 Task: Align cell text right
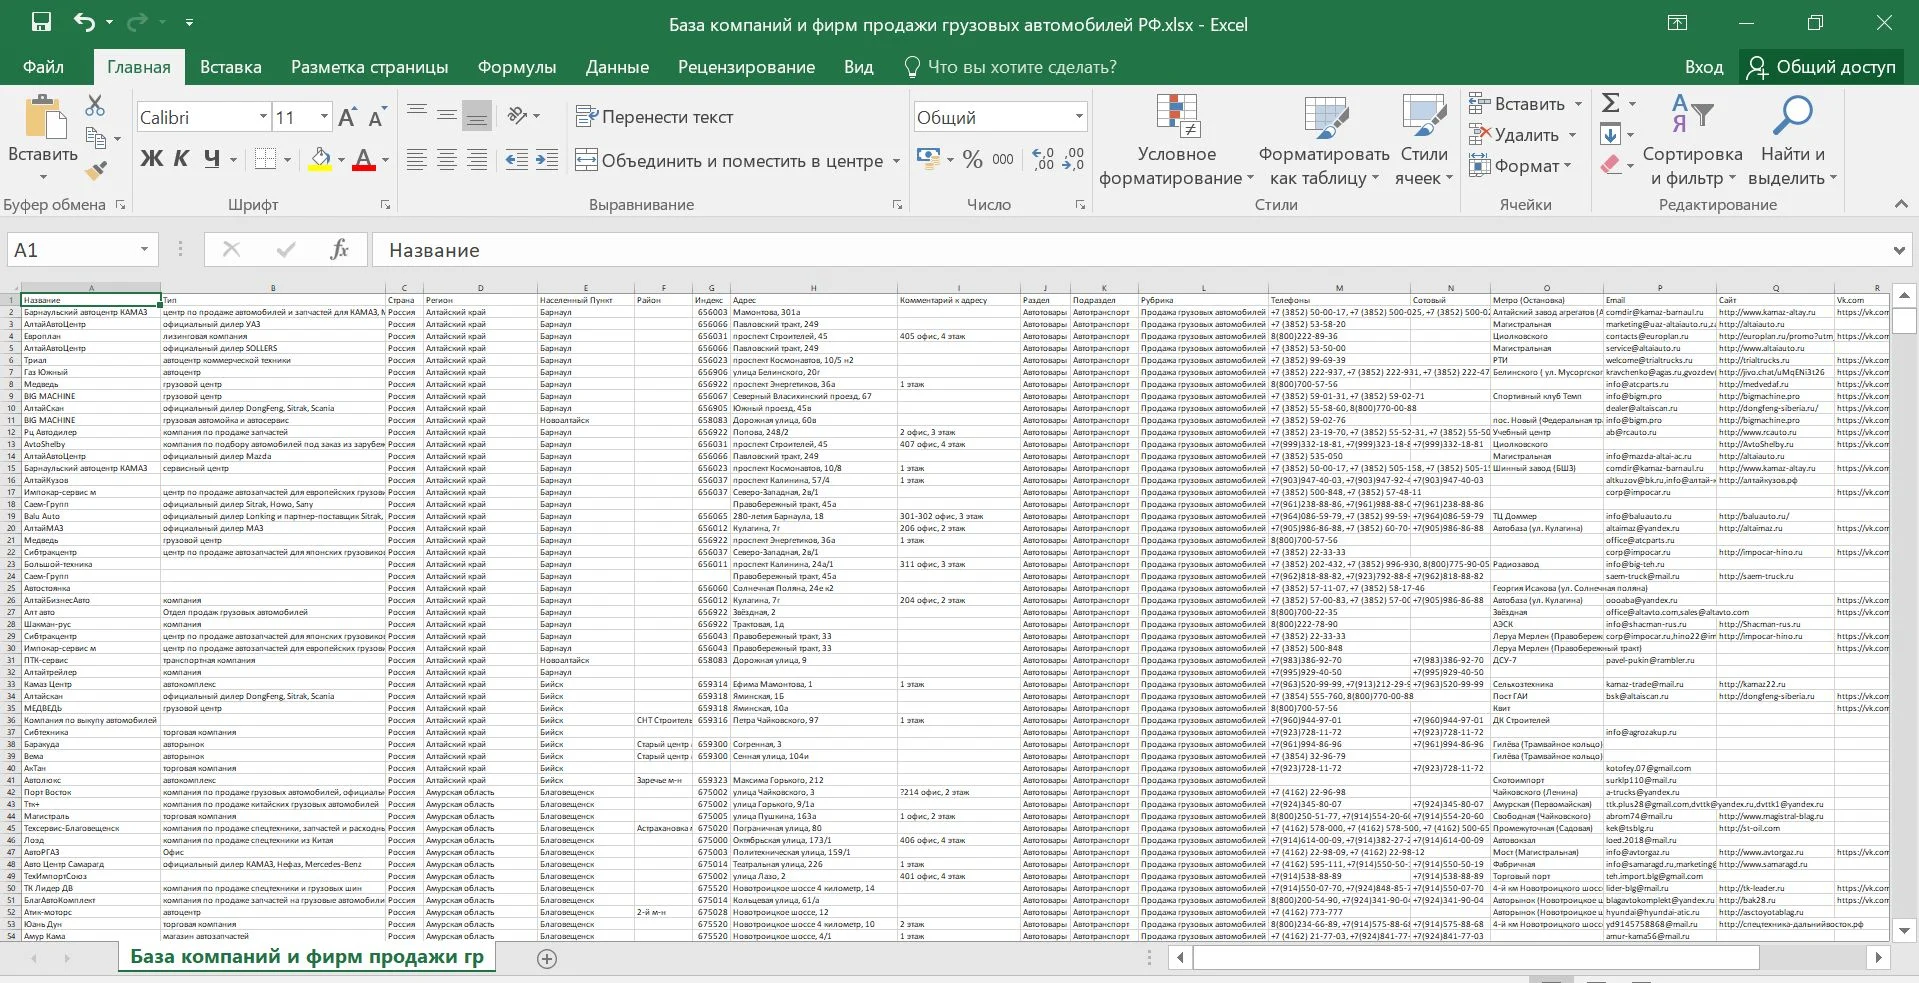click(477, 160)
